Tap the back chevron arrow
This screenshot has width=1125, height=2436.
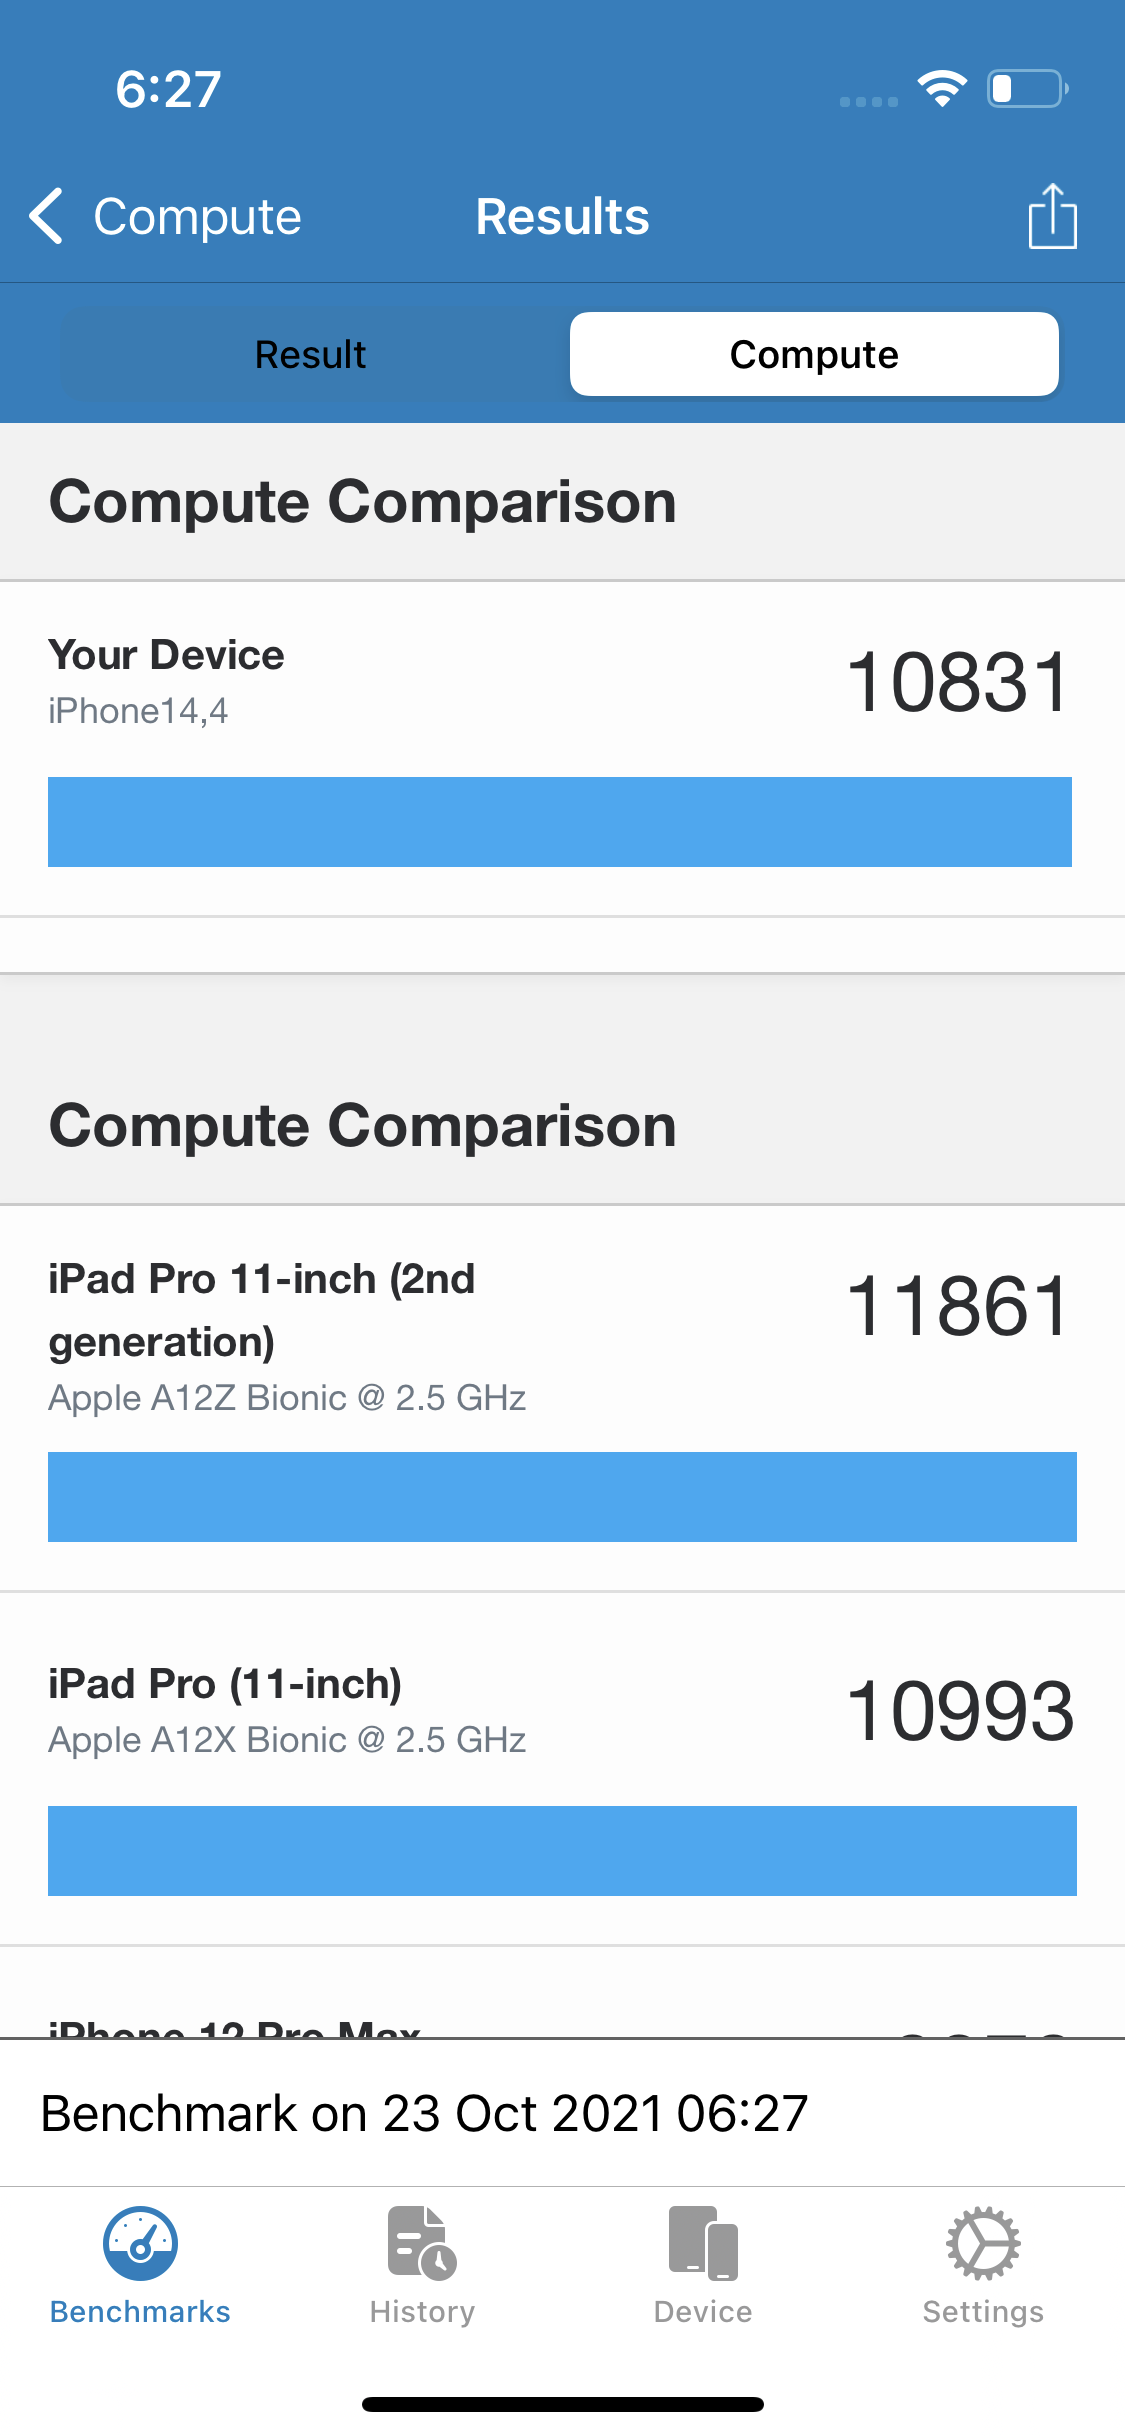tap(46, 216)
